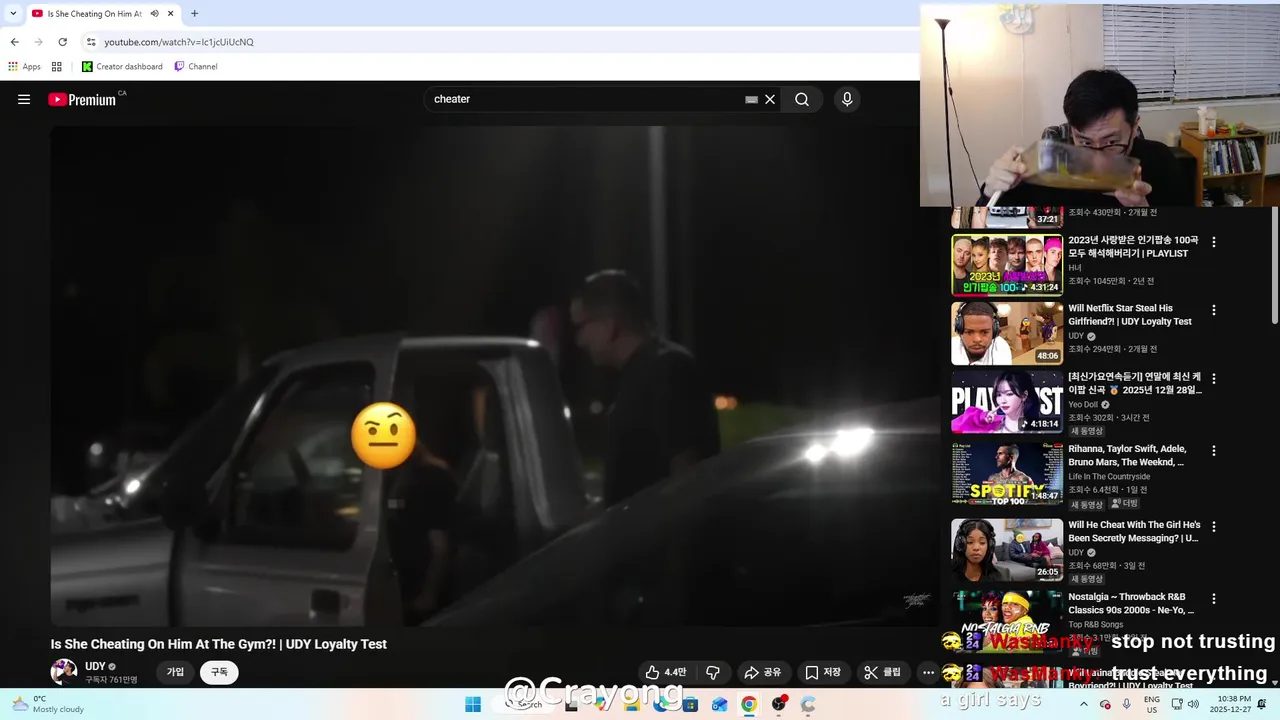Open more actions ellipsis beside 클립
Screen dimensions: 1280x720
[x=928, y=672]
